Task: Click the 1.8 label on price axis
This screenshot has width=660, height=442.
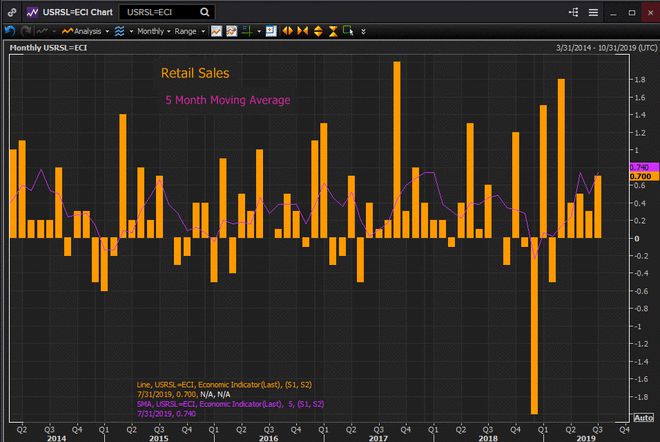Action: pyautogui.click(x=640, y=80)
